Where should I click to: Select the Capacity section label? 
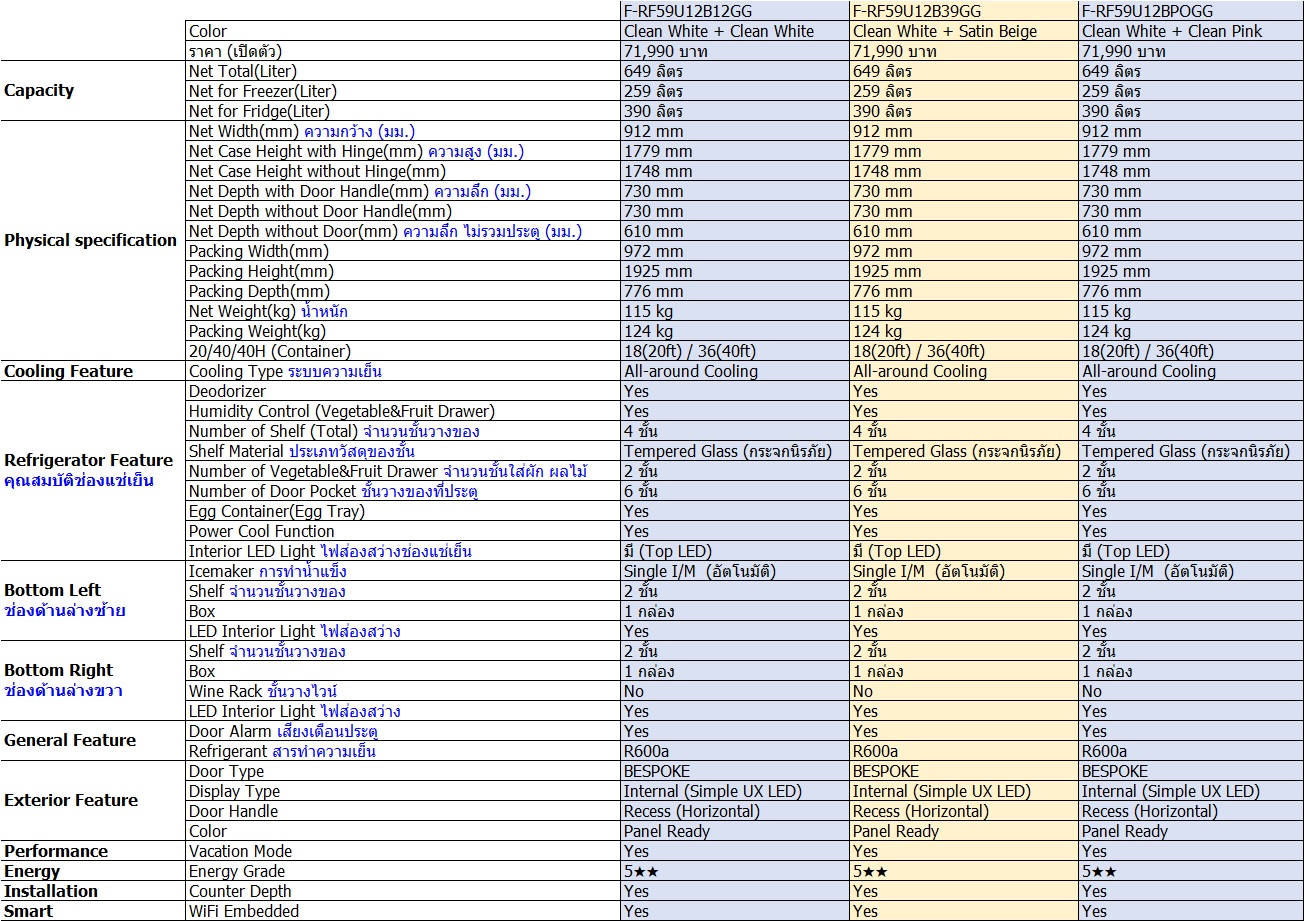[x=39, y=90]
